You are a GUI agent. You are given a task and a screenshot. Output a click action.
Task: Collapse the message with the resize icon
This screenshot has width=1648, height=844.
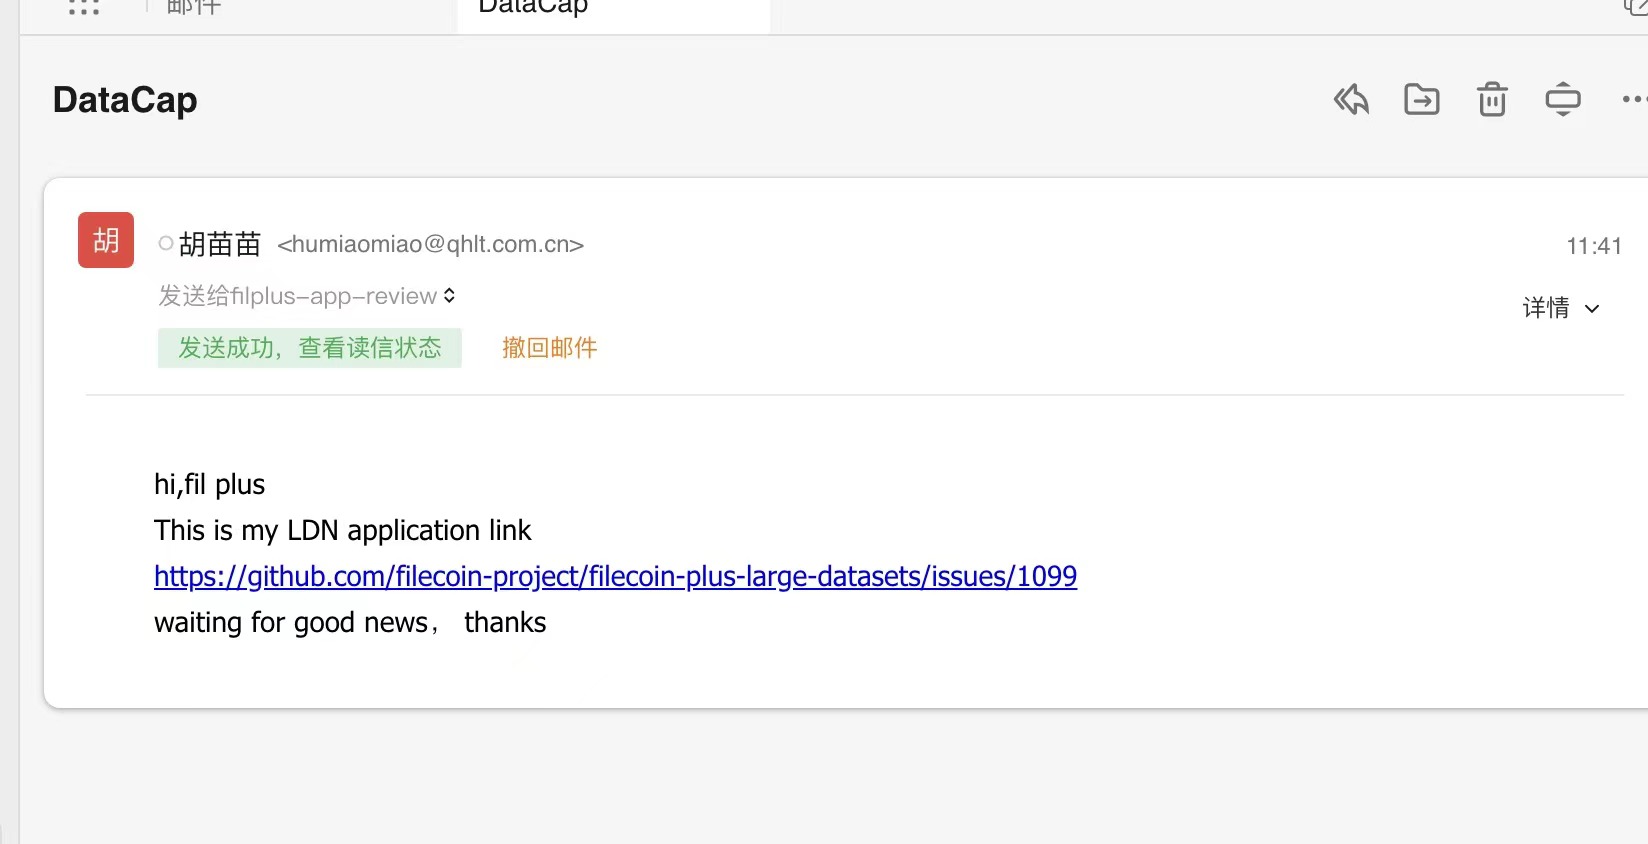coord(1563,100)
